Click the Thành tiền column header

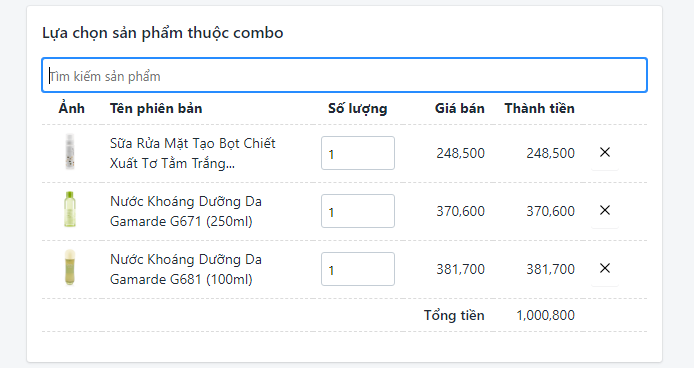click(x=540, y=108)
